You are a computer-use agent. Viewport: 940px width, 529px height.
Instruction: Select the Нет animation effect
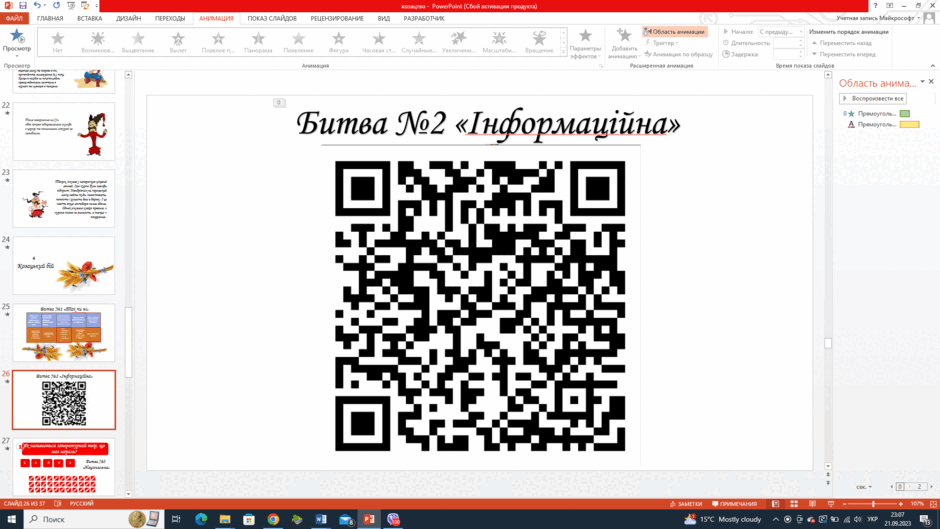[x=58, y=43]
